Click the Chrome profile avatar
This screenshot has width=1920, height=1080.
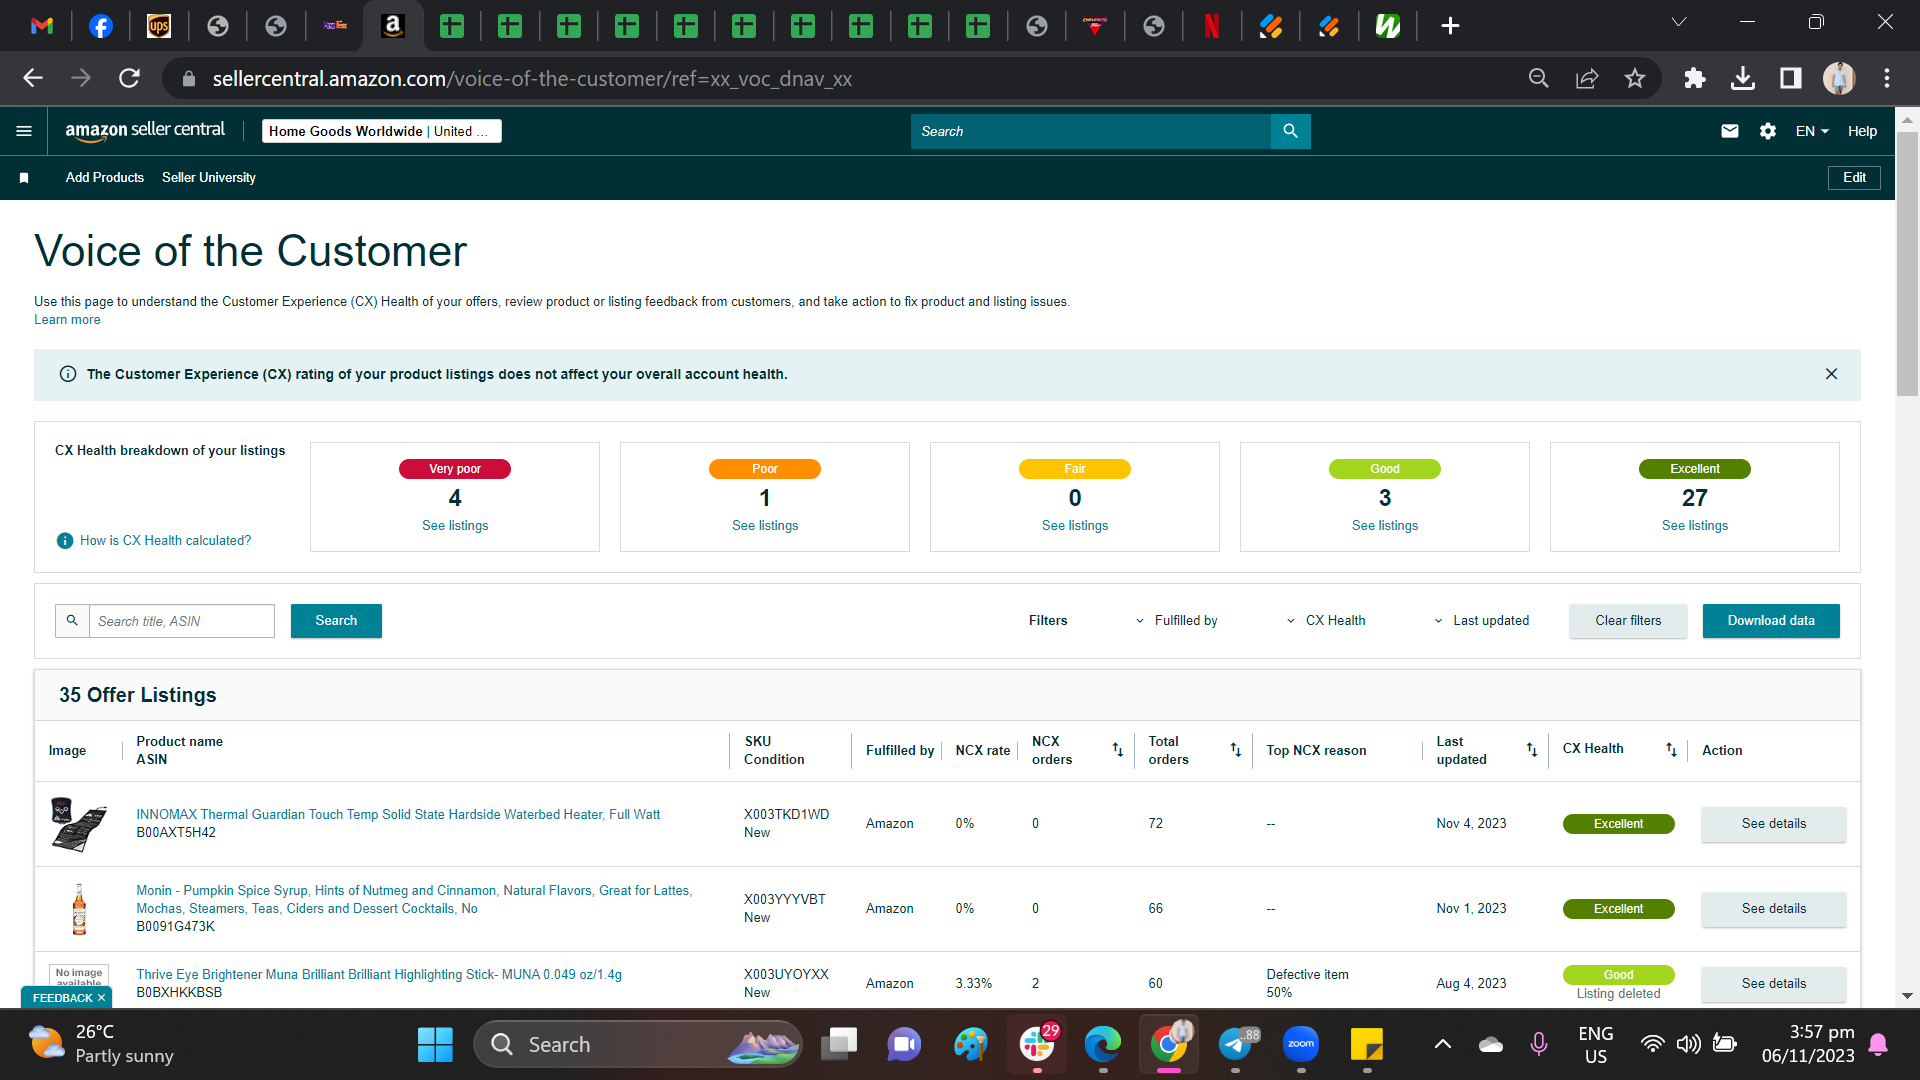pos(1839,78)
